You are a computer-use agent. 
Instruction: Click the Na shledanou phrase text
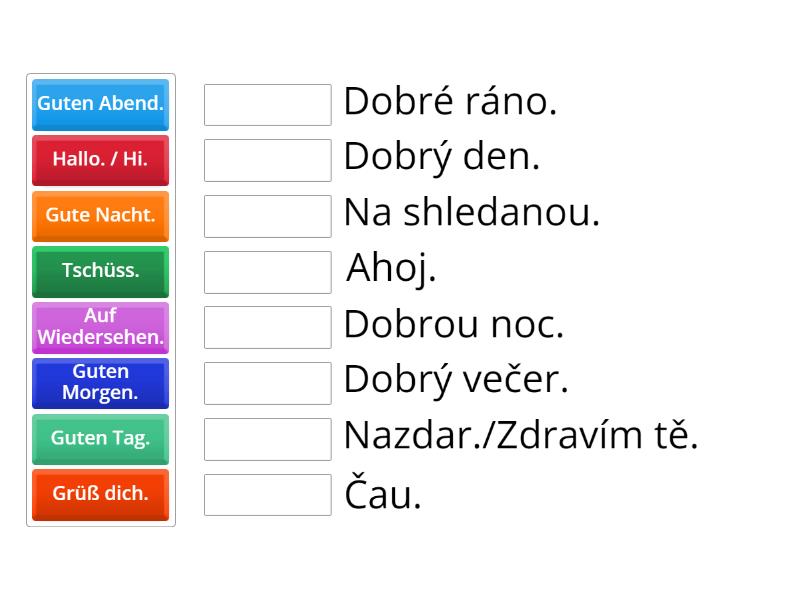[x=471, y=214]
